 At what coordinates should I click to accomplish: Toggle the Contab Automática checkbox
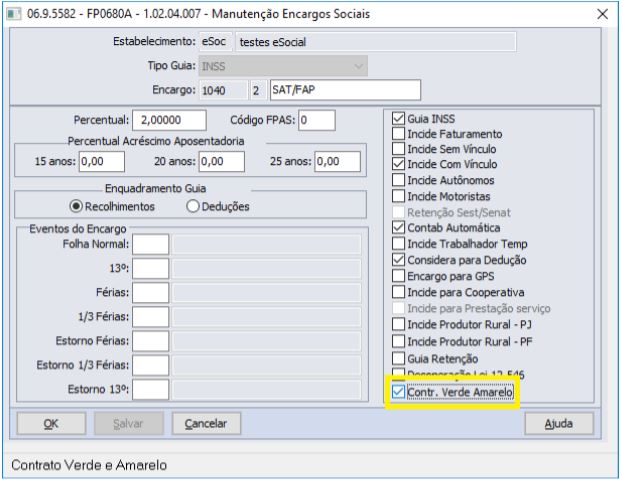coord(398,227)
